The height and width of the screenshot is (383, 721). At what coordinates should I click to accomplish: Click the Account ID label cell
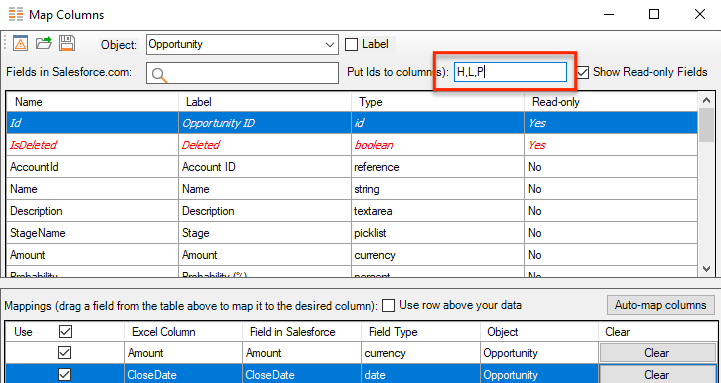pos(265,167)
